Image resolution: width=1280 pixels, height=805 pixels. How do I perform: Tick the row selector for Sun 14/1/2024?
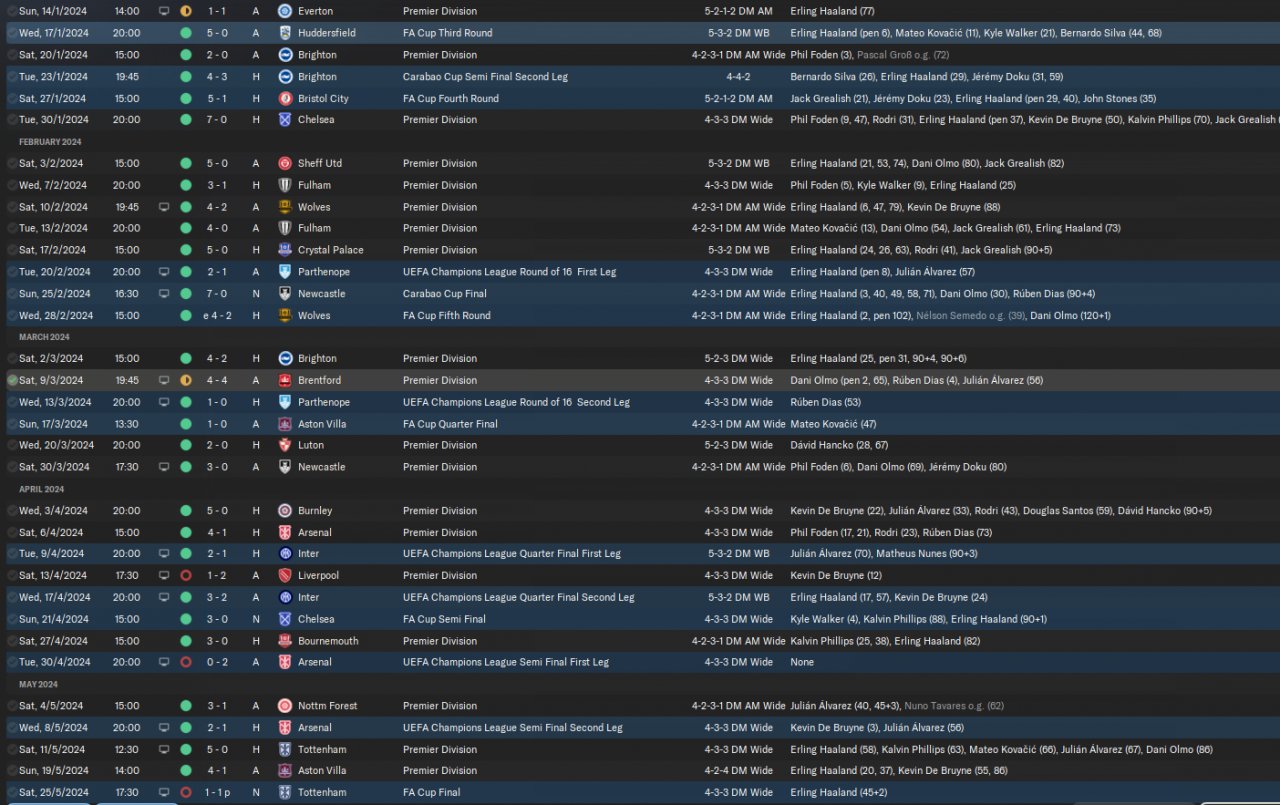(12, 11)
